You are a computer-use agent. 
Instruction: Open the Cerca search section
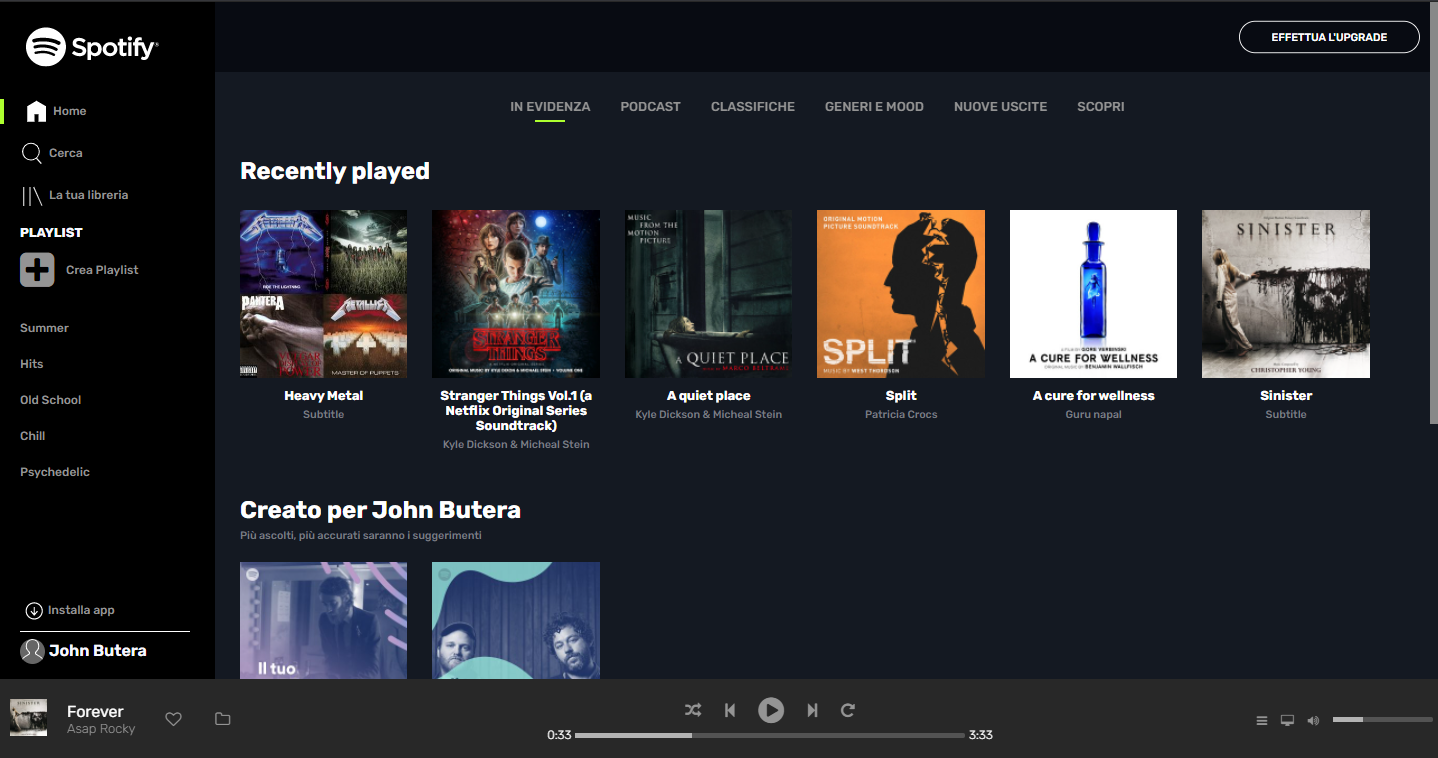click(66, 152)
